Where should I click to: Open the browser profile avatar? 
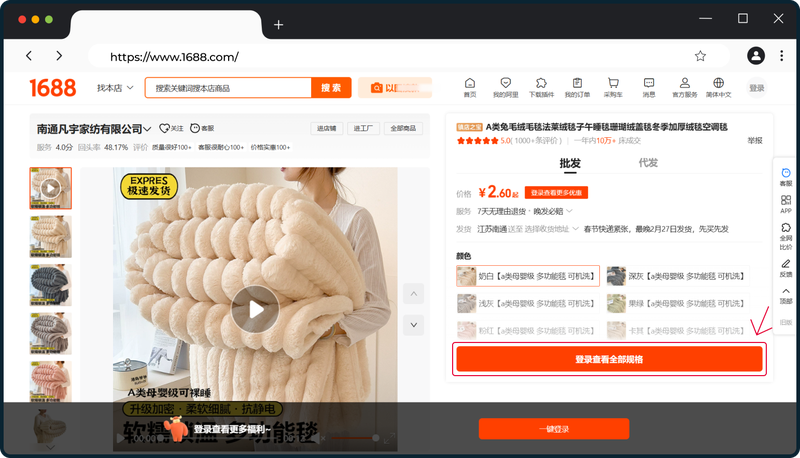point(756,56)
